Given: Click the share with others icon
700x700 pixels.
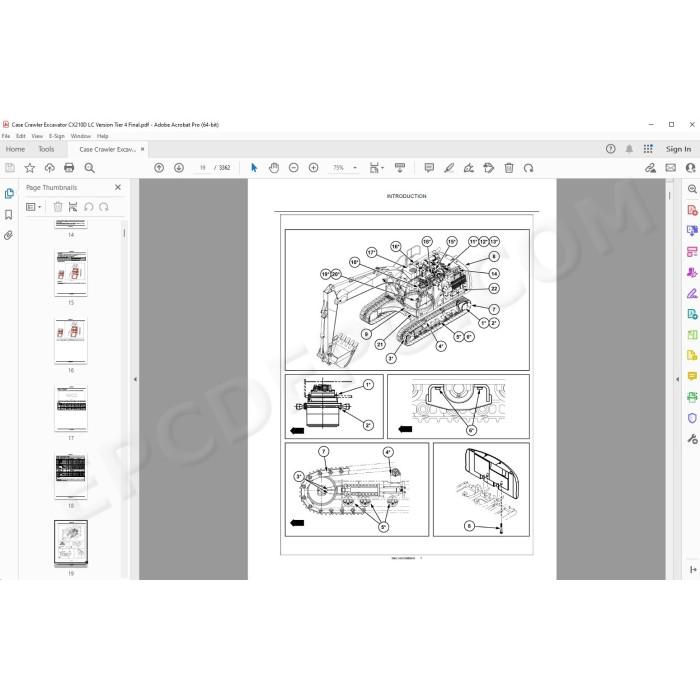Looking at the screenshot, I should pos(690,168).
